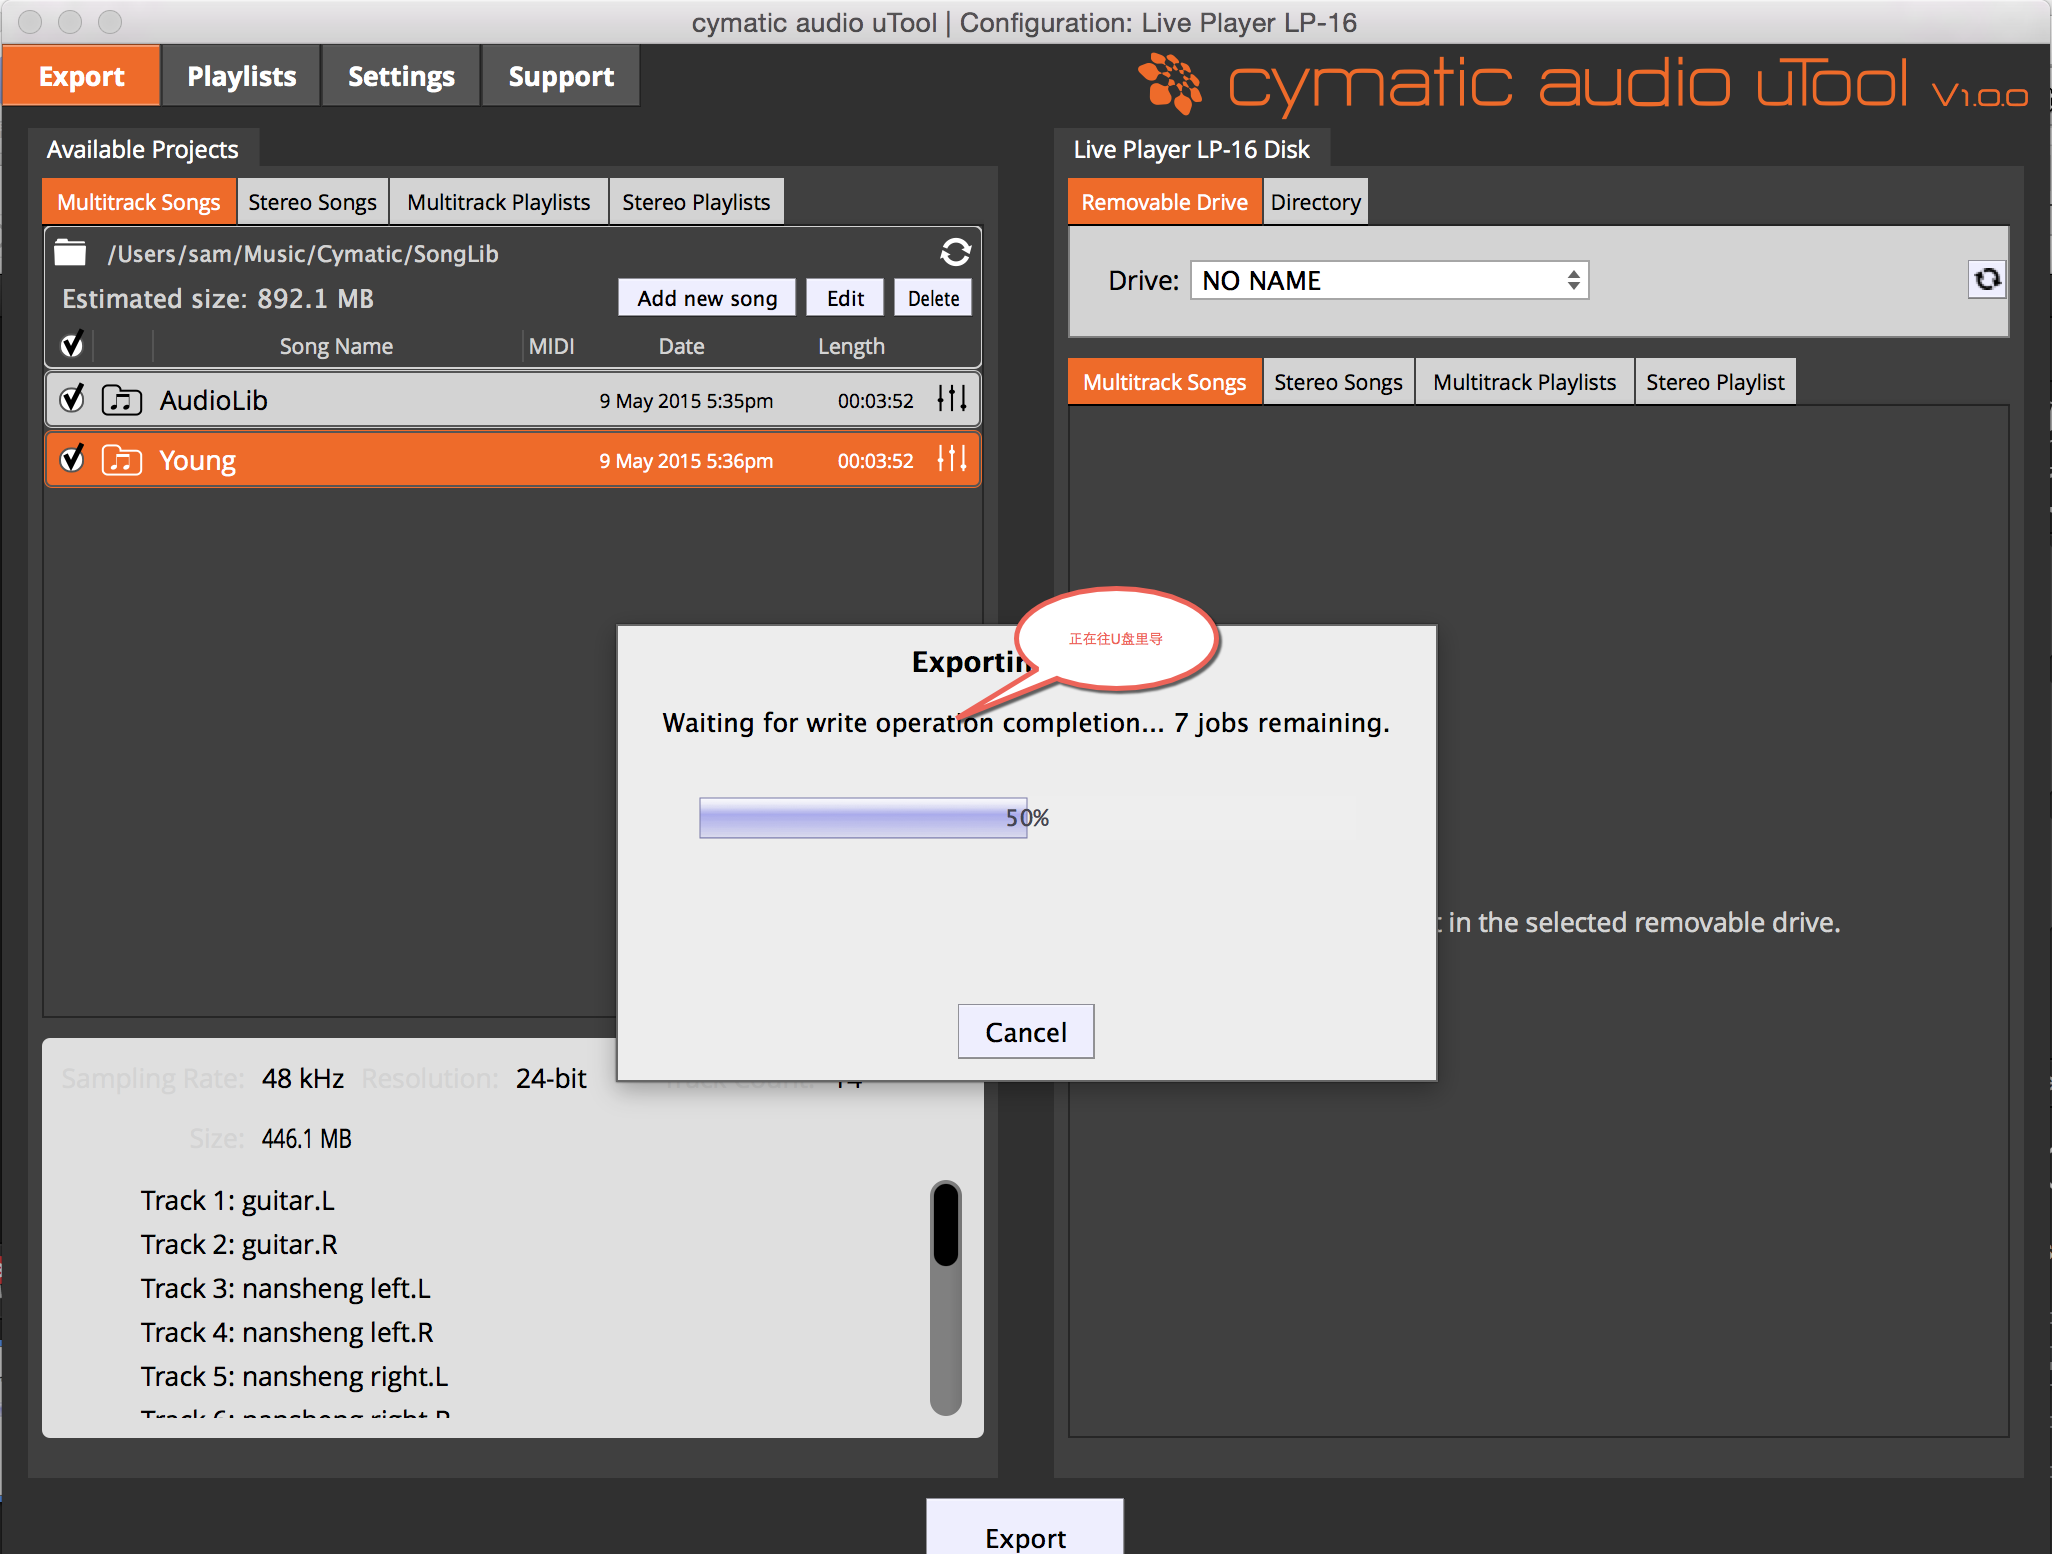Click the Available Projects panel title
Viewport: 2052px width, 1554px height.
143,149
